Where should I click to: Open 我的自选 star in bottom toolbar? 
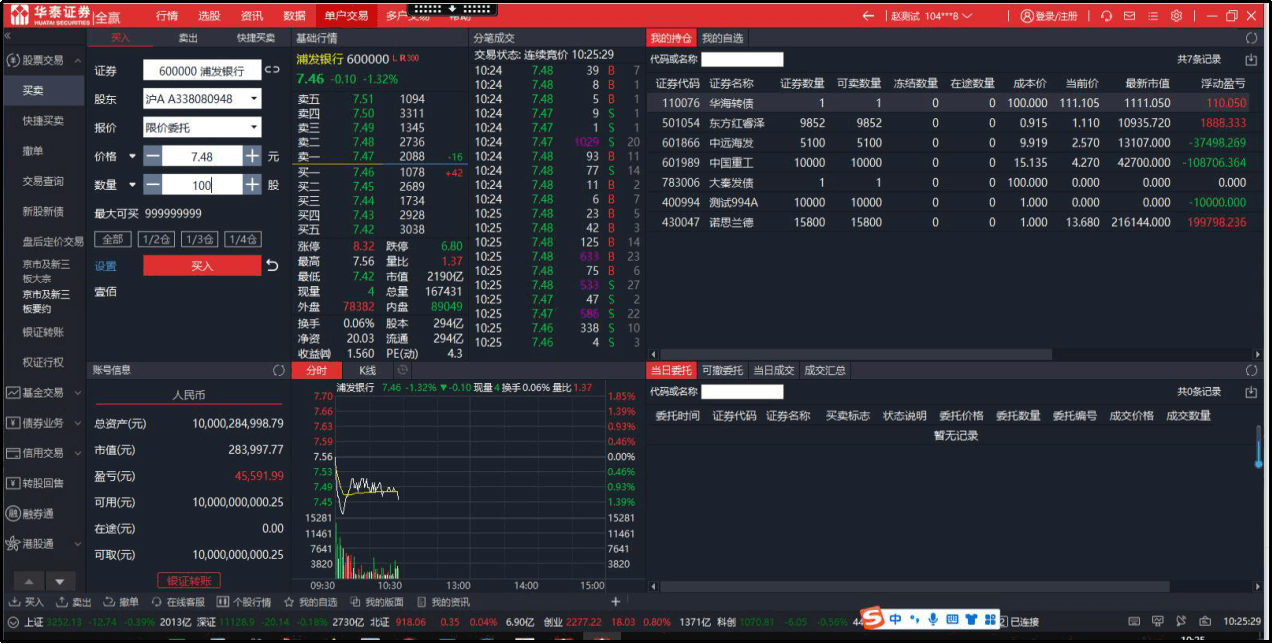tap(311, 602)
